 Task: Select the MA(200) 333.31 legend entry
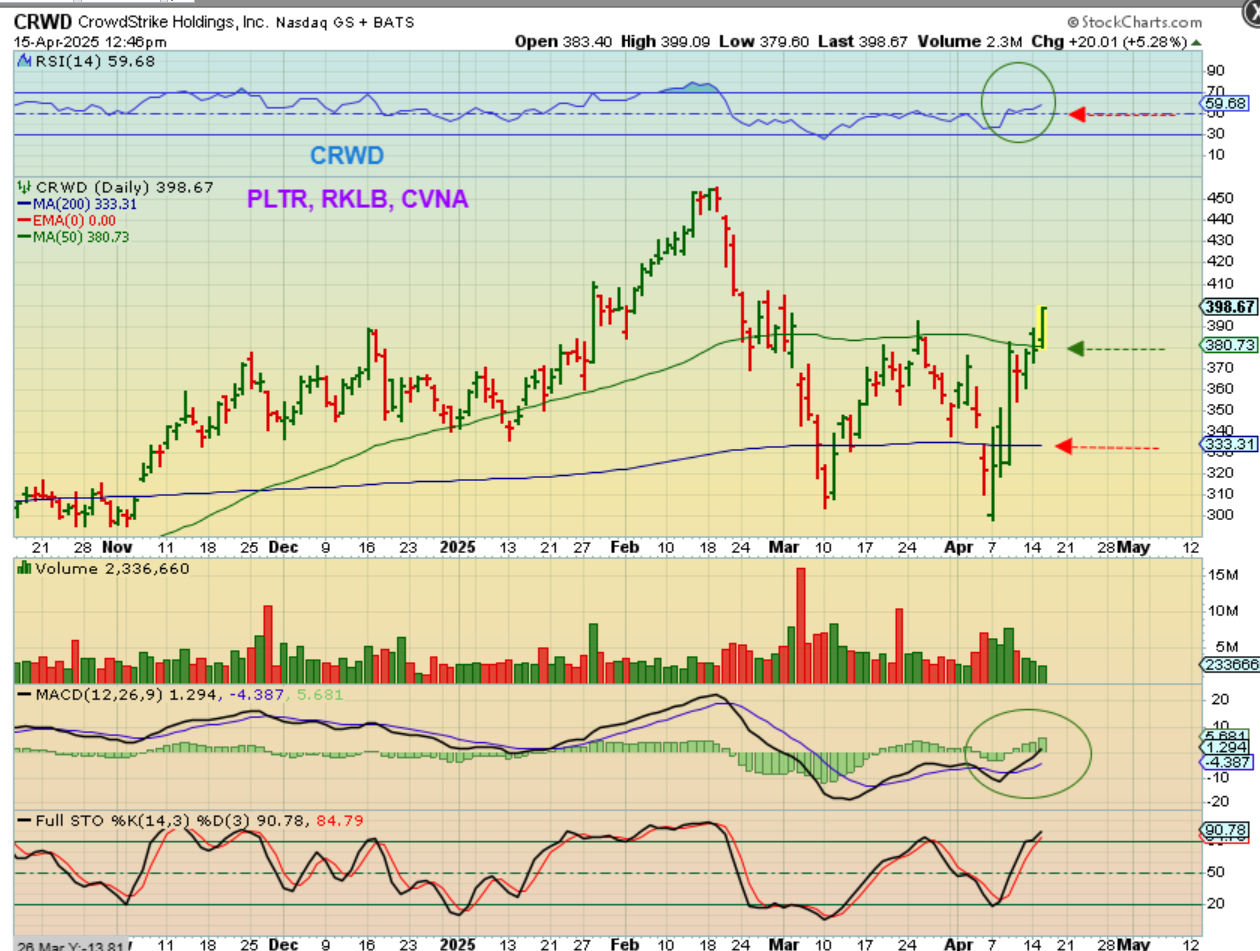pyautogui.click(x=77, y=204)
